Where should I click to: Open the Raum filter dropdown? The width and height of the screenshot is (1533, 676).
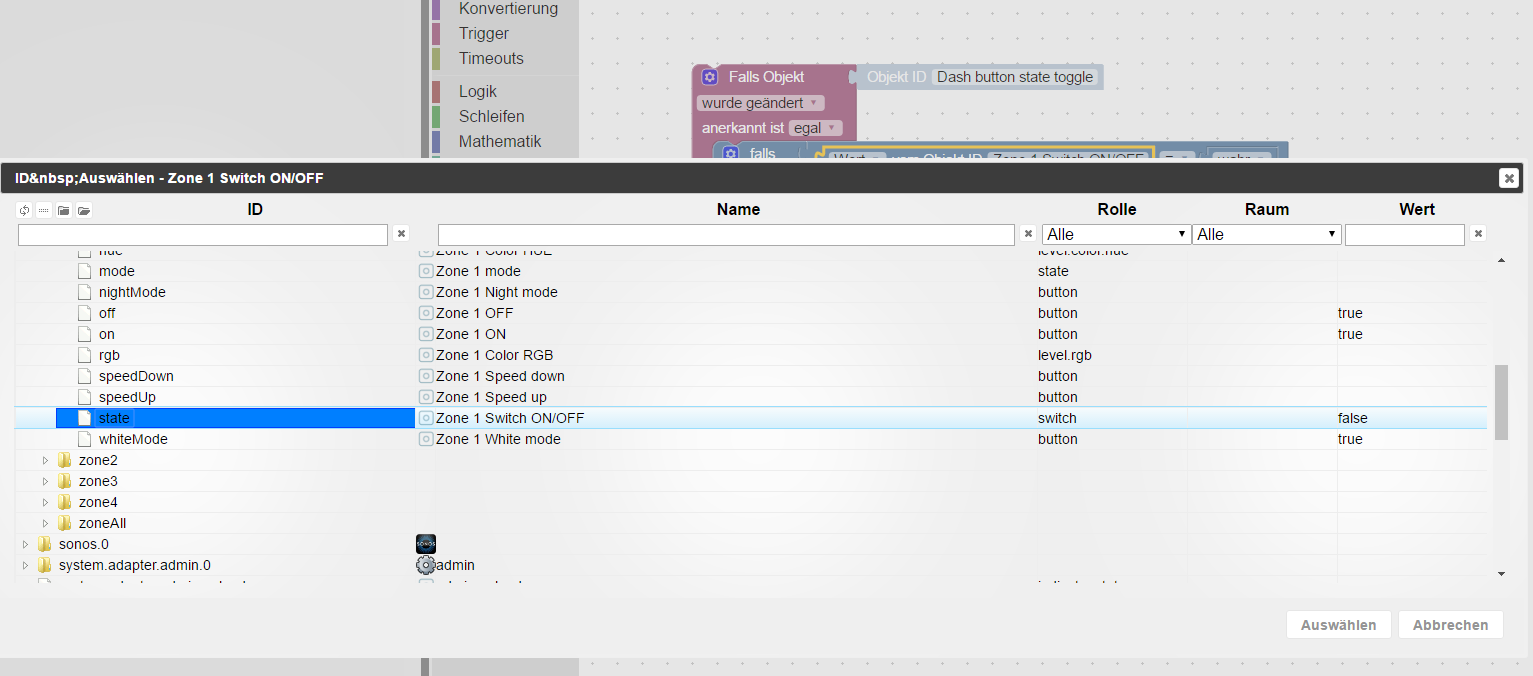(x=1266, y=234)
